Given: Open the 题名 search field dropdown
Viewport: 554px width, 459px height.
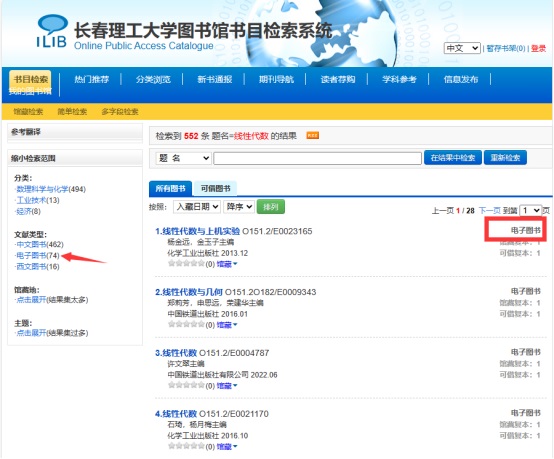Looking at the screenshot, I should tap(183, 158).
